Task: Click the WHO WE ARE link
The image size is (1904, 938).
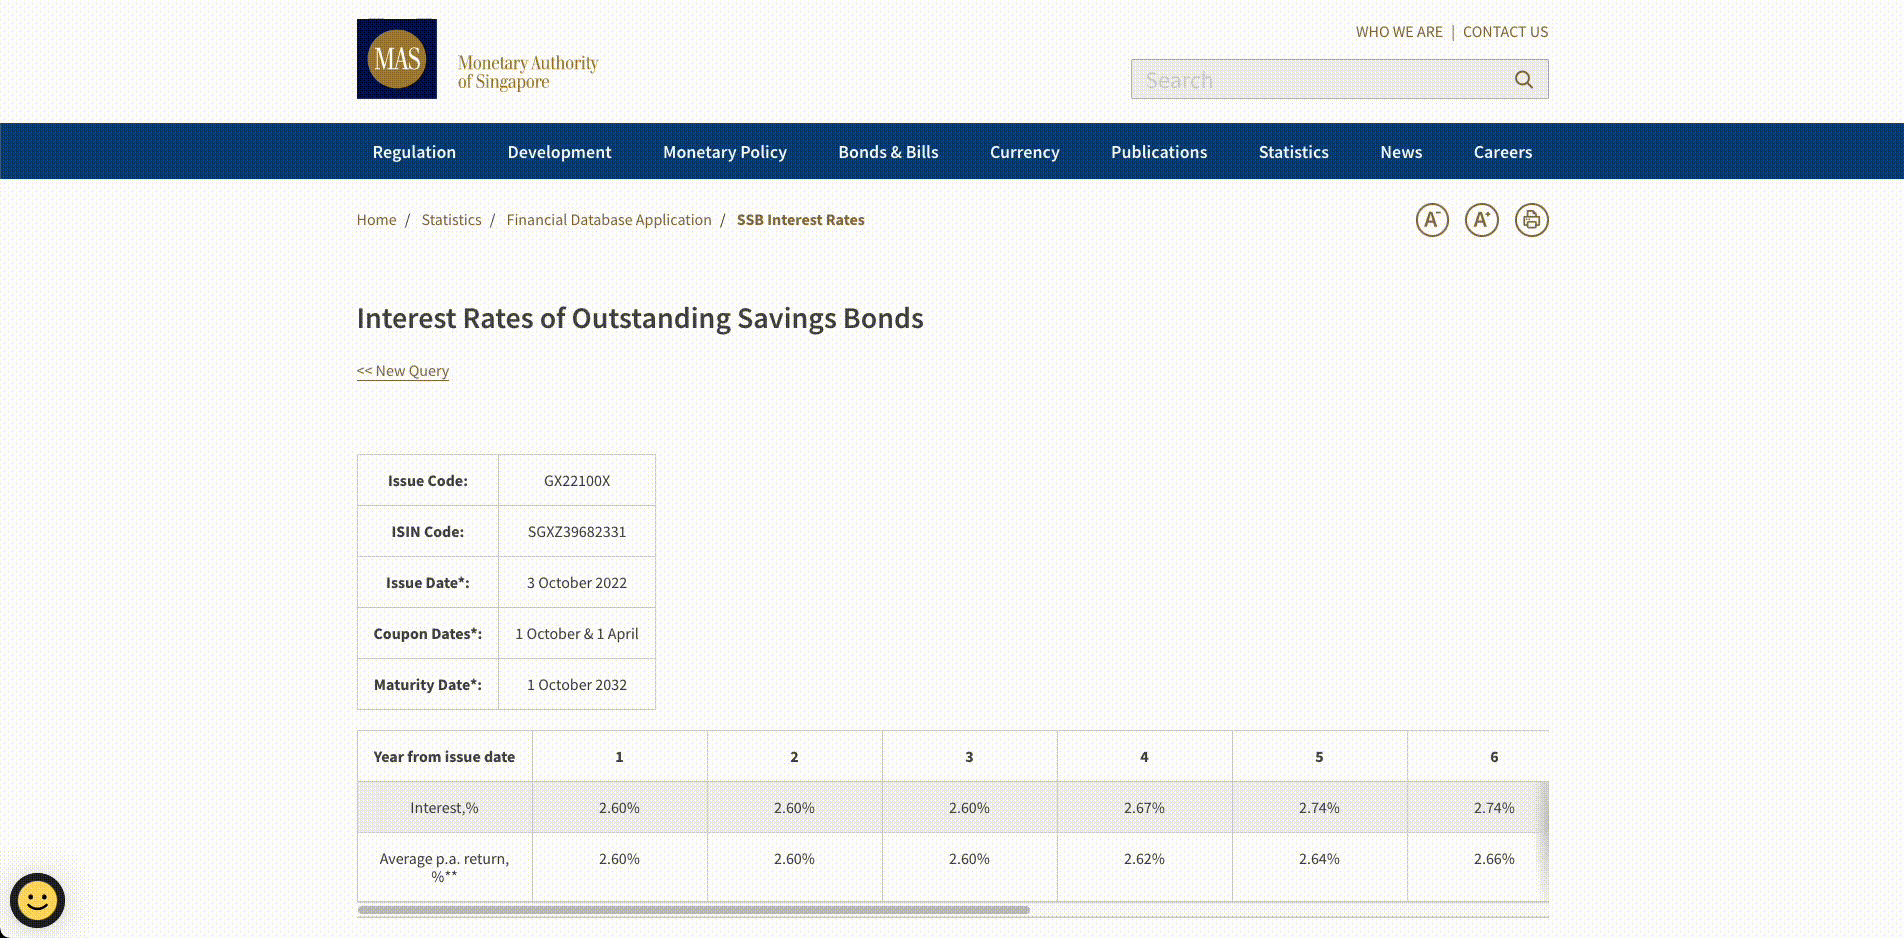Action: coord(1399,32)
